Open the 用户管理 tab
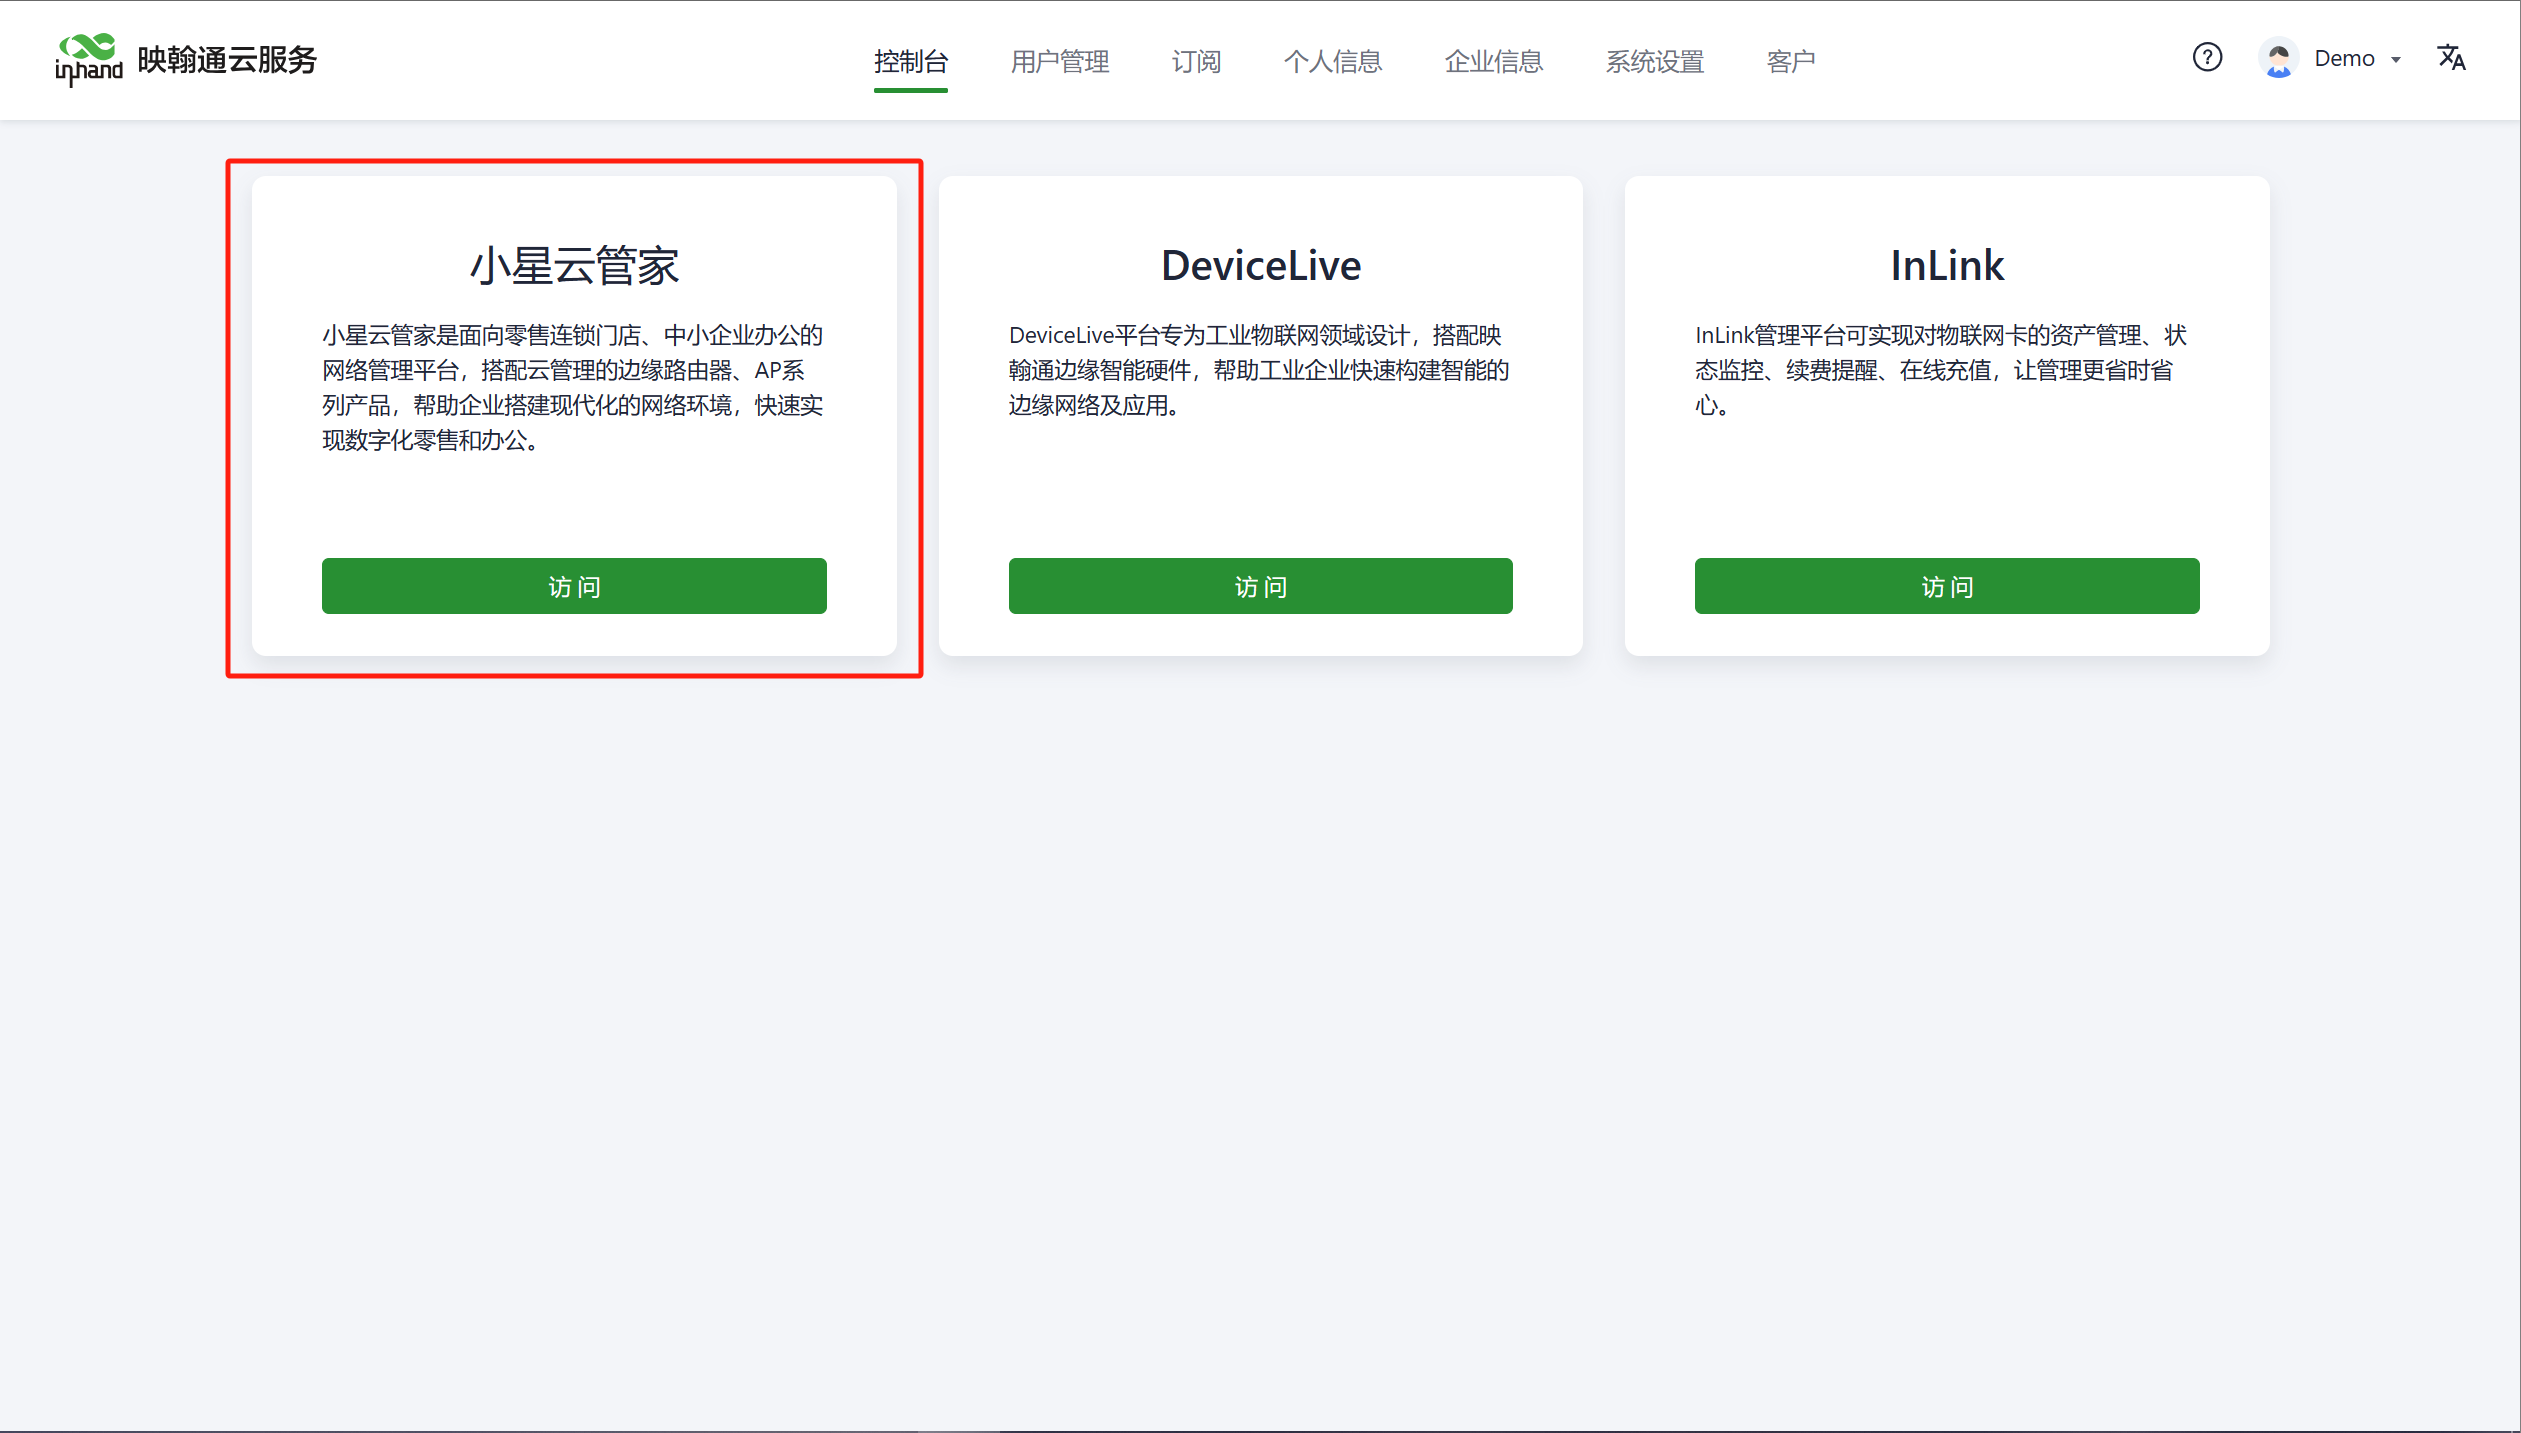2521x1433 pixels. point(1060,62)
